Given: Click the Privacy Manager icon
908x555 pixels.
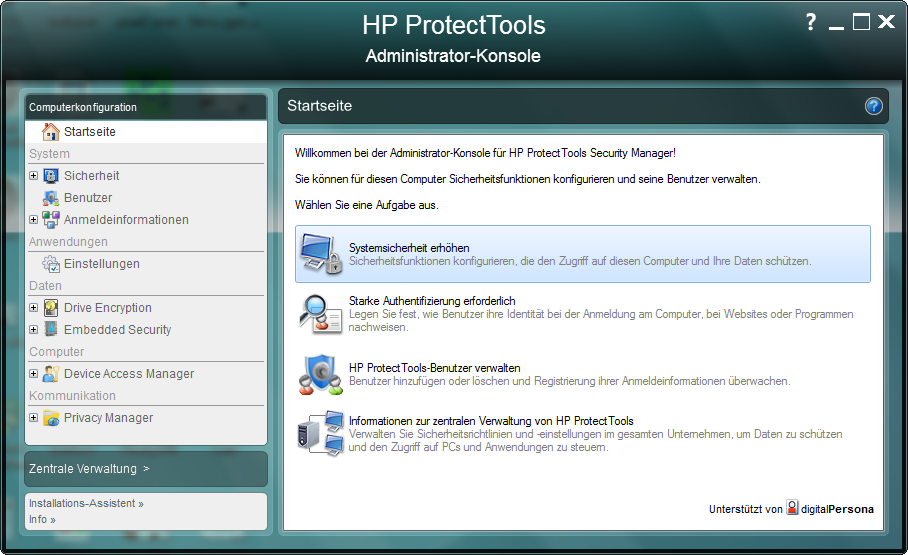Looking at the screenshot, I should [51, 418].
